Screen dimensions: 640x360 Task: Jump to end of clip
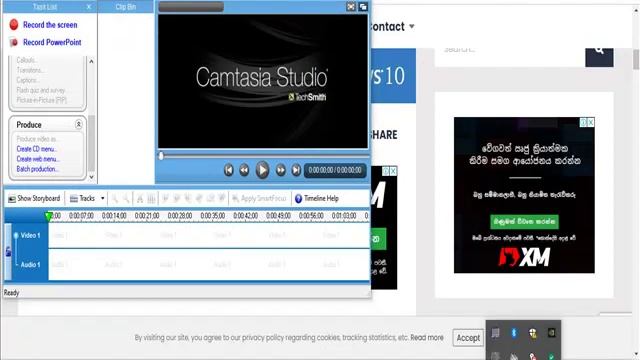pos(296,170)
